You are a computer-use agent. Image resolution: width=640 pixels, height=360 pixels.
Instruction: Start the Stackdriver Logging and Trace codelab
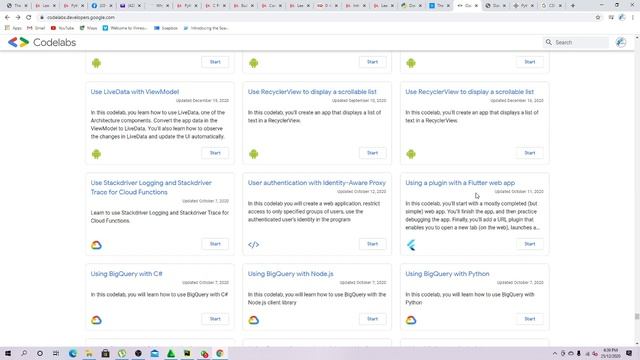point(215,244)
